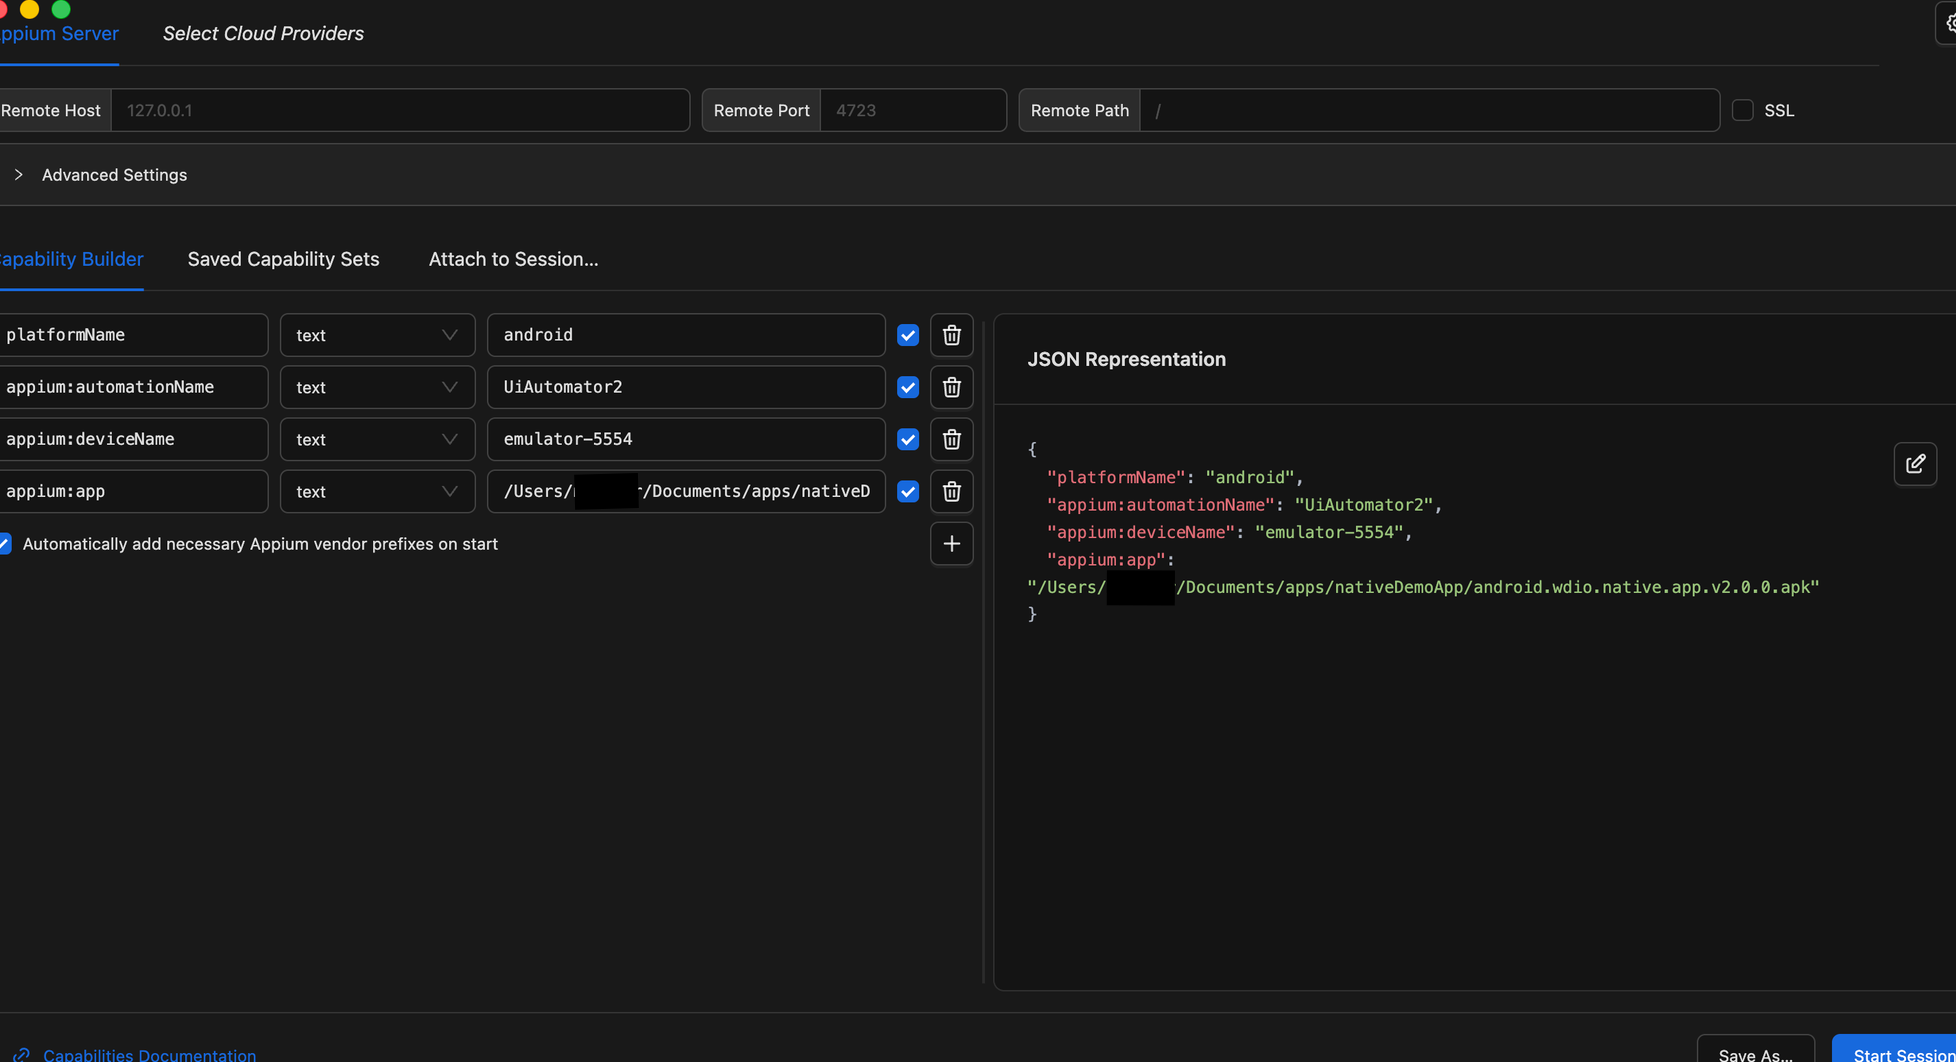Disable the appium:deviceName capability checkbox
1956x1062 pixels.
pyautogui.click(x=908, y=439)
